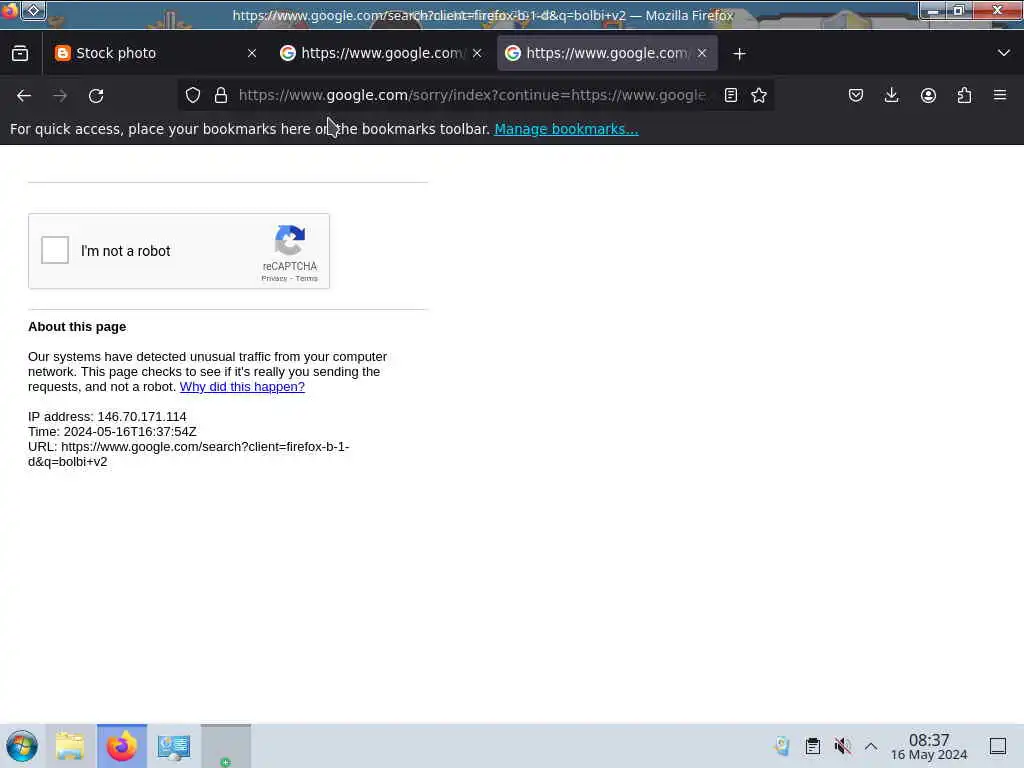Close the middle Google tab
1024x768 pixels.
[477, 54]
